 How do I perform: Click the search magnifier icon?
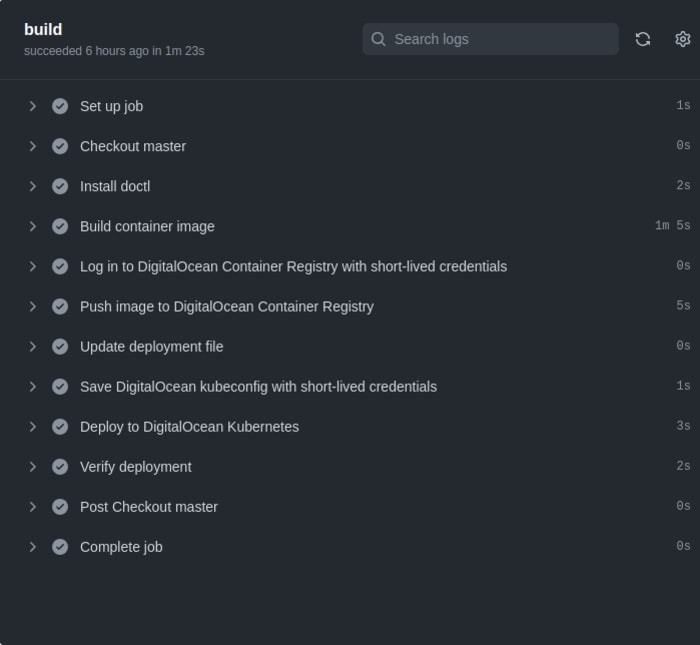coord(379,39)
